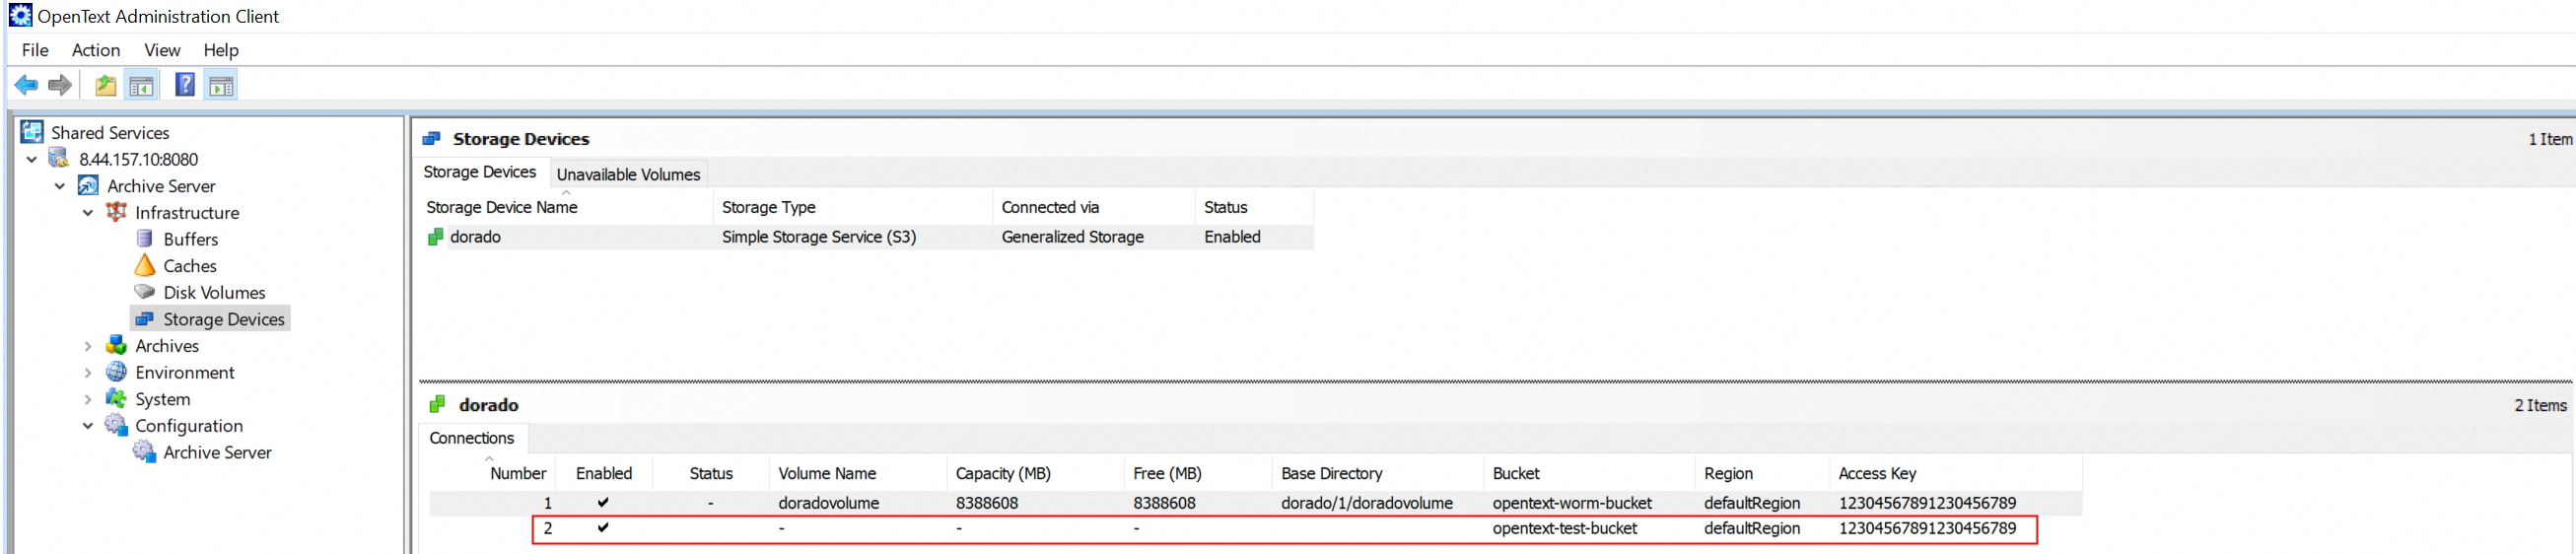Click the Shared Services root icon

(32, 132)
